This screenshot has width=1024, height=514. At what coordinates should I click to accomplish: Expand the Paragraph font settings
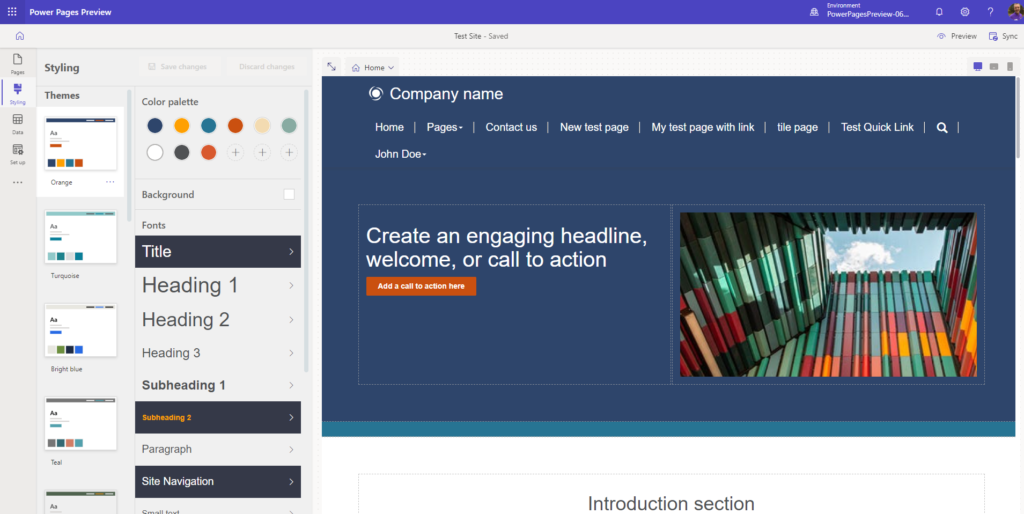(217, 449)
